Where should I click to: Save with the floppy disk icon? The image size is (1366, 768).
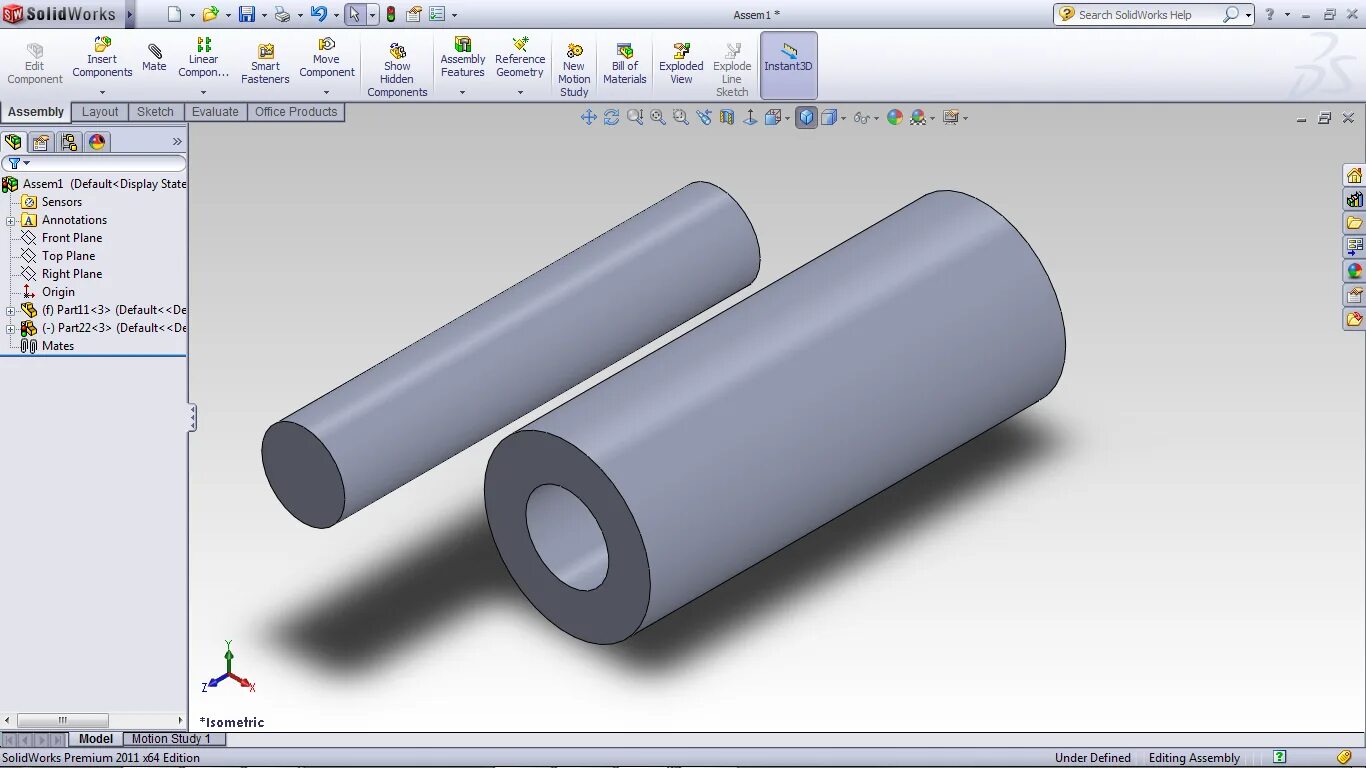(247, 14)
